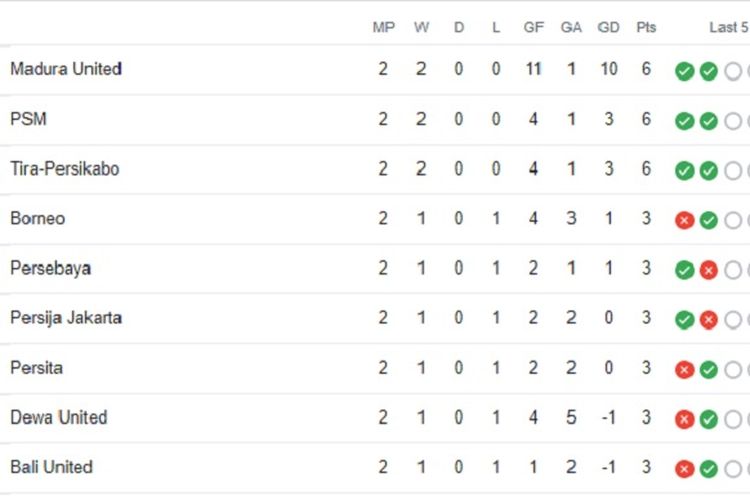Click Borneo's red loss icon
Image resolution: width=750 pixels, height=500 pixels.
684,221
